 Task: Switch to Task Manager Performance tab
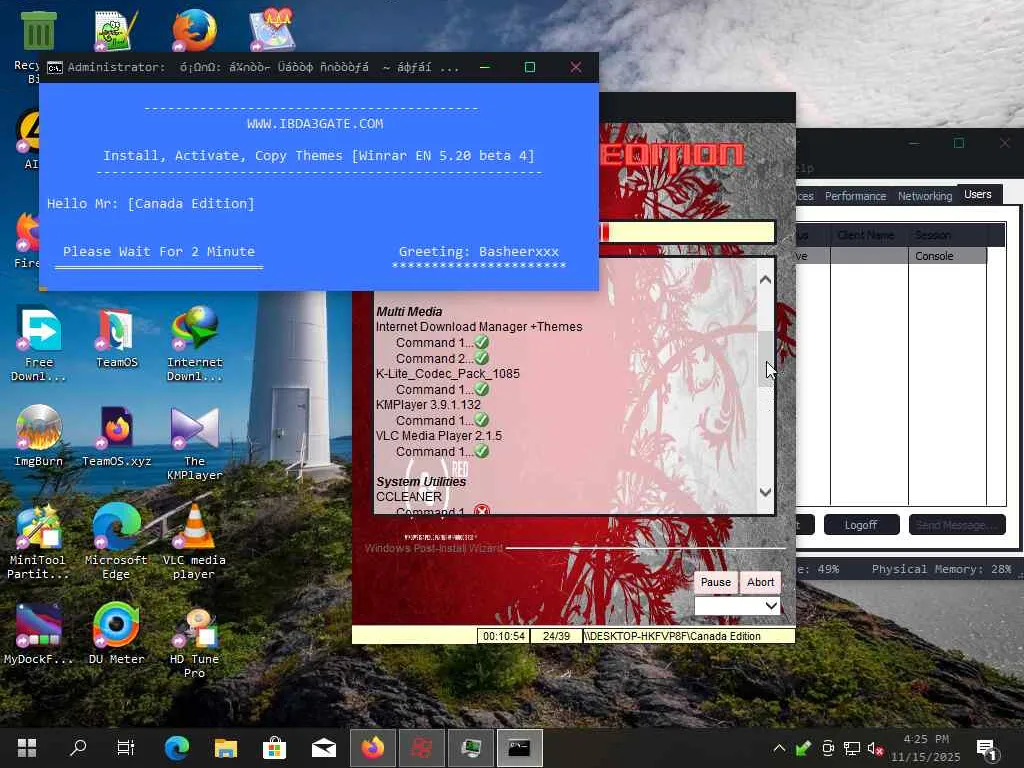856,196
